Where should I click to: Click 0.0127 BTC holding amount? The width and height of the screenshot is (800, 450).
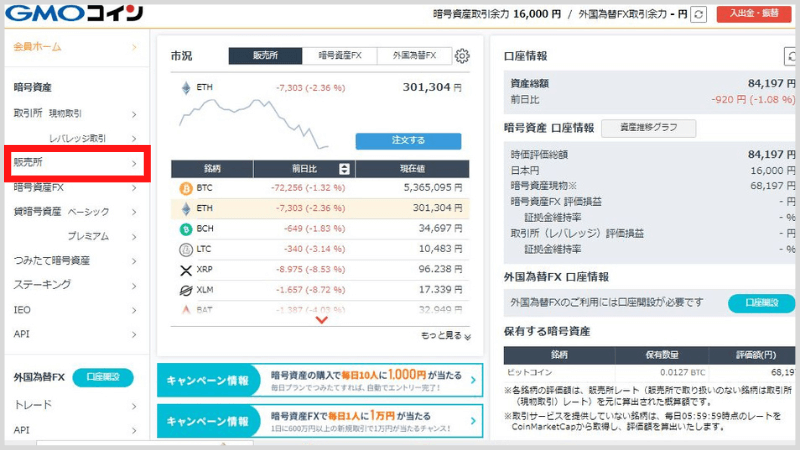point(683,373)
